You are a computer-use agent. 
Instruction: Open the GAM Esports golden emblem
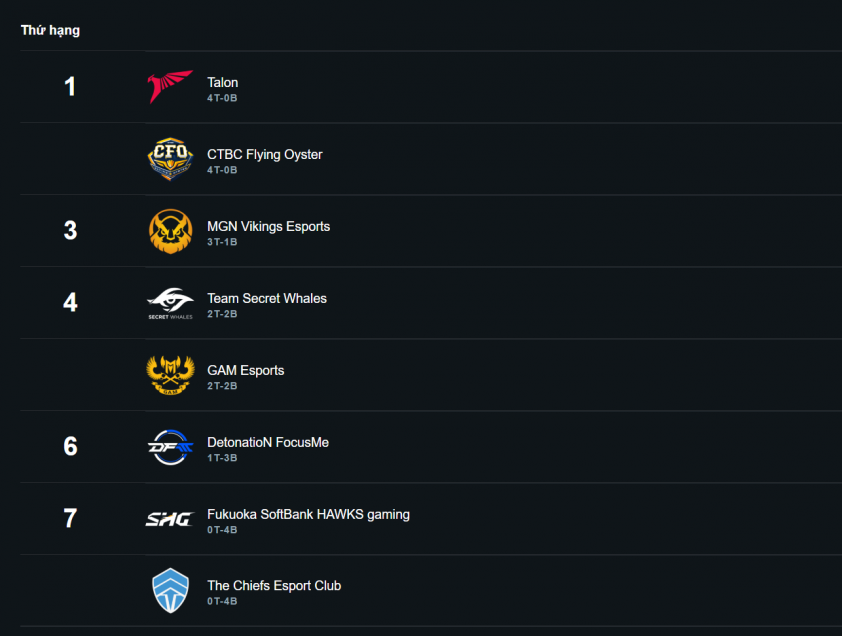[x=170, y=375]
